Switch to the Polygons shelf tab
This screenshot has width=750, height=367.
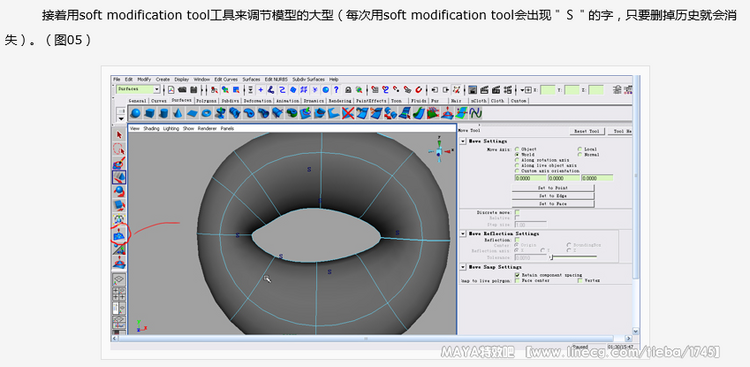click(207, 101)
